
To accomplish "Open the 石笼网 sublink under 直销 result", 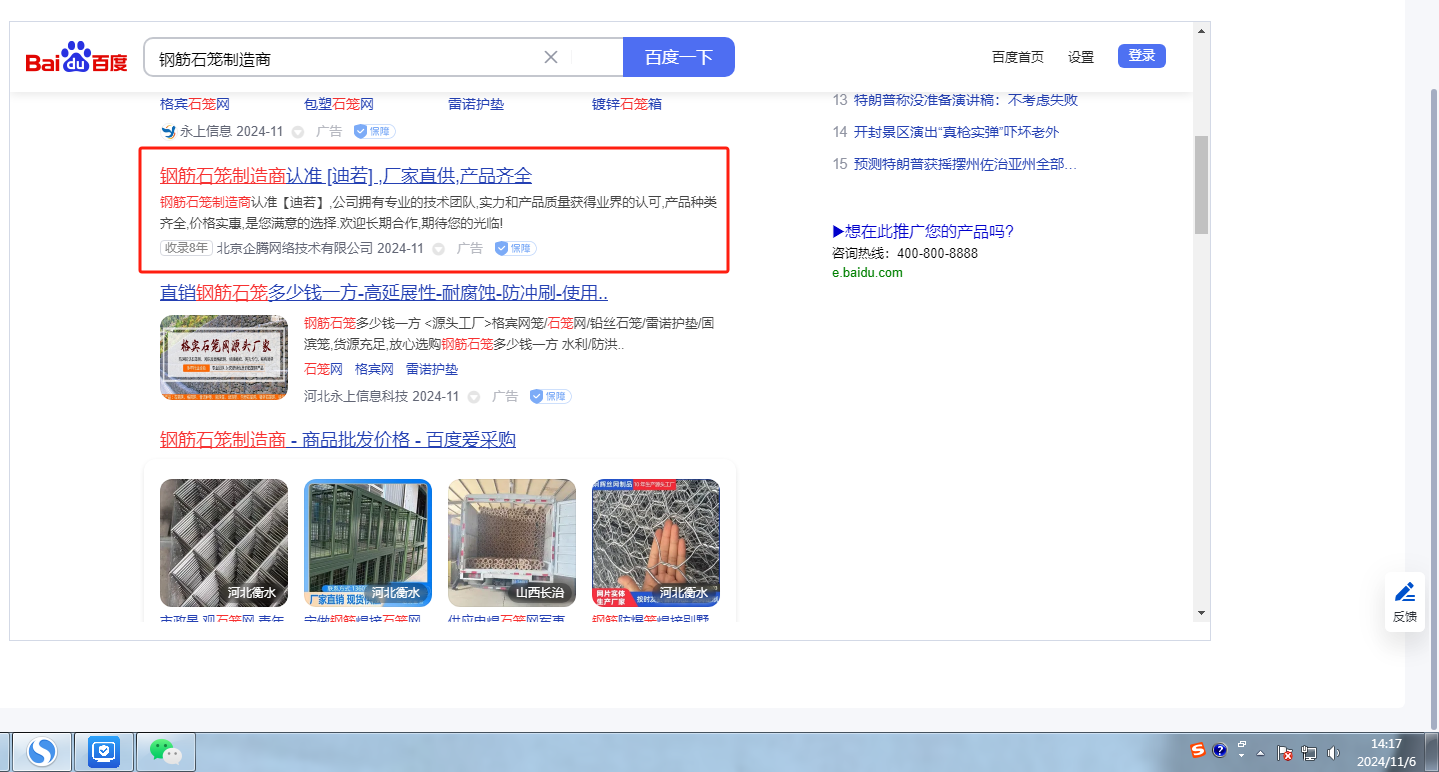I will coord(323,369).
